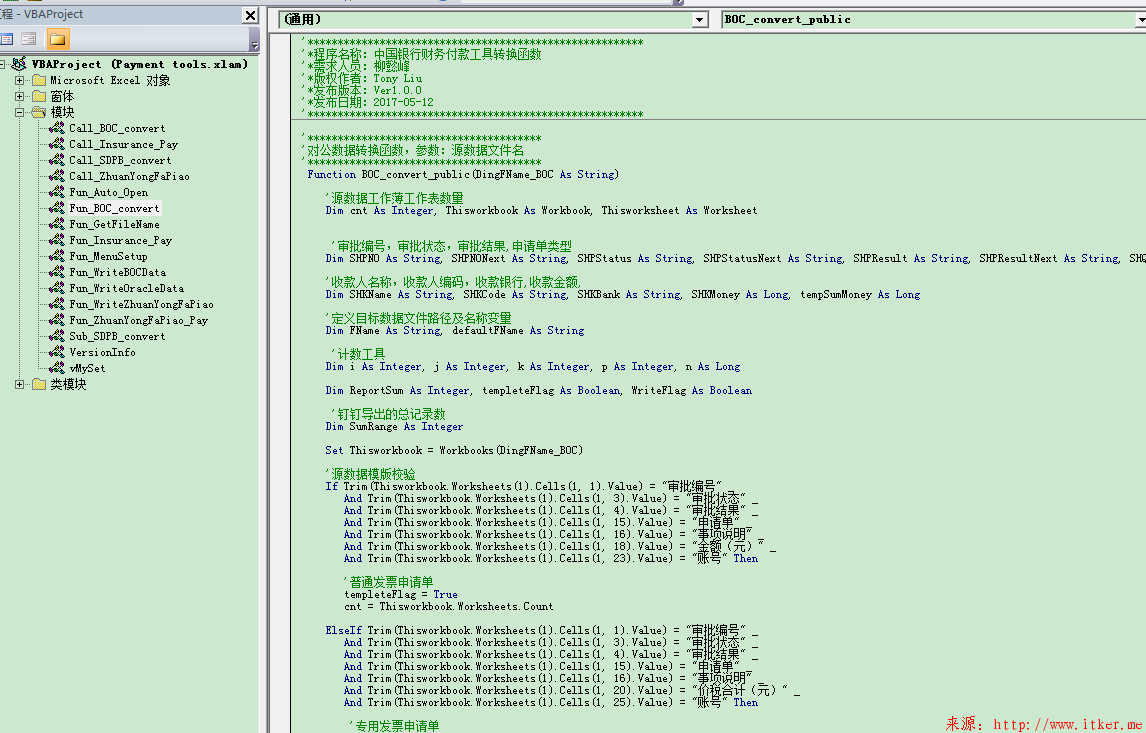Click the Call_BOC_convert module icon
The width and height of the screenshot is (1146, 733).
pos(56,128)
